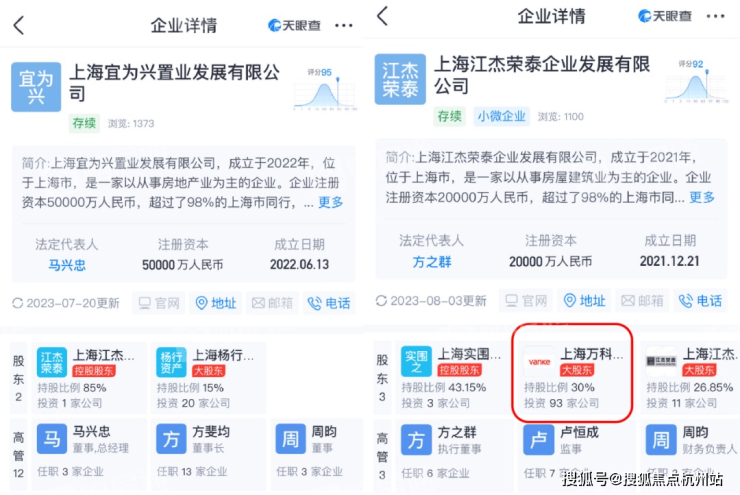Expand 更多 in 上海江杰荣泰 company intro

[x=702, y=197]
